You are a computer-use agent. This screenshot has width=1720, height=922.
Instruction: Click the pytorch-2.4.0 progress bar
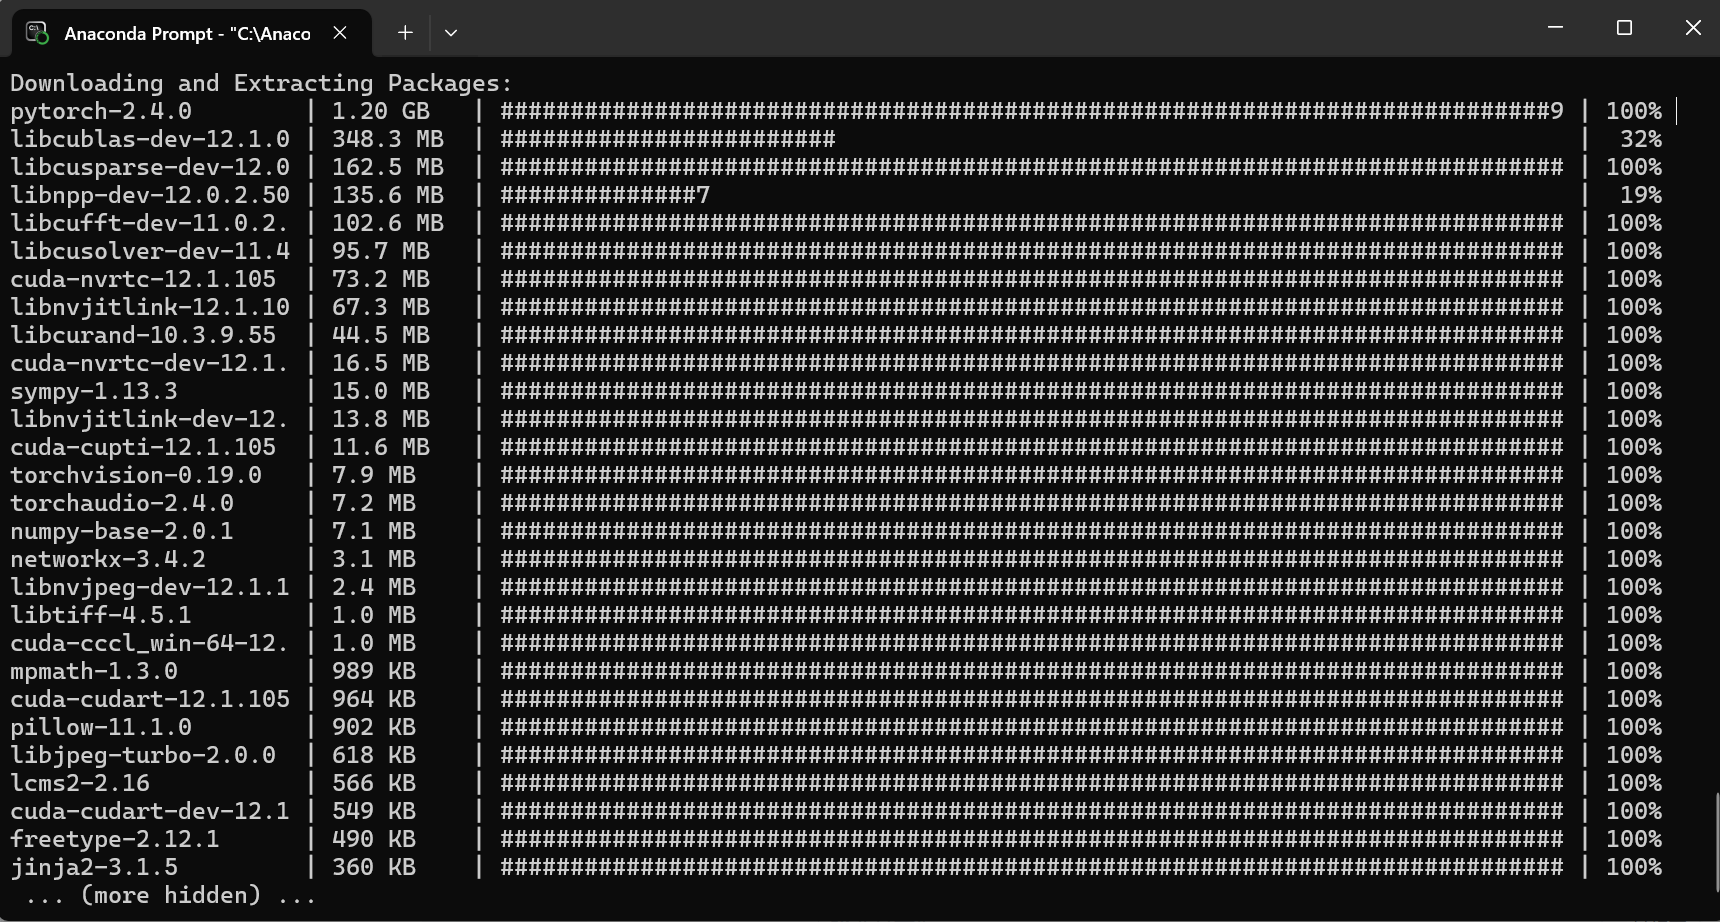point(1032,111)
